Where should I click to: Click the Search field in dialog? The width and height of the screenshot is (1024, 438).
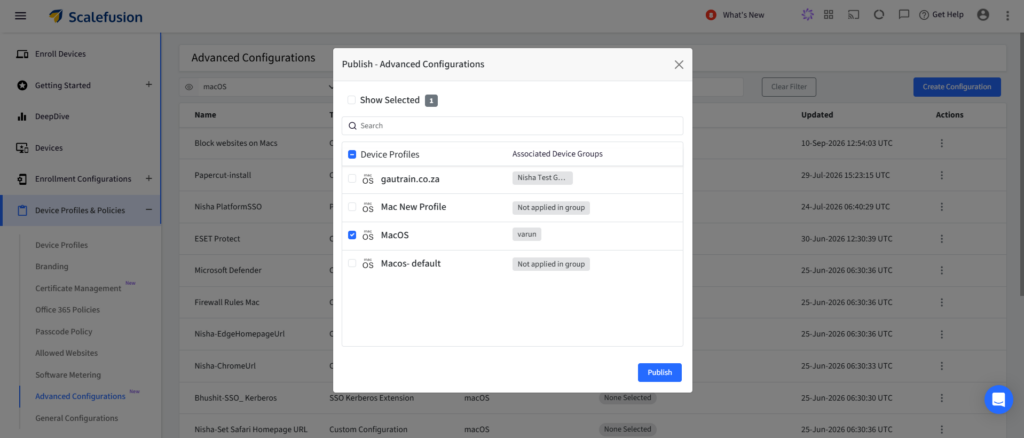tap(513, 125)
